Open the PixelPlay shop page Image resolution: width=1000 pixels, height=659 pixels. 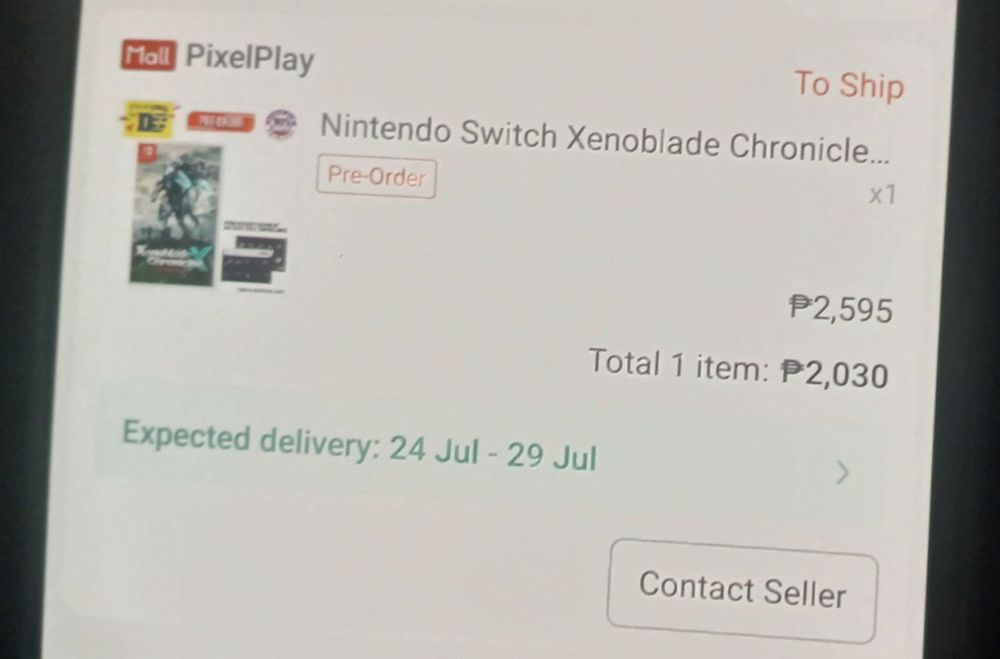[x=250, y=59]
